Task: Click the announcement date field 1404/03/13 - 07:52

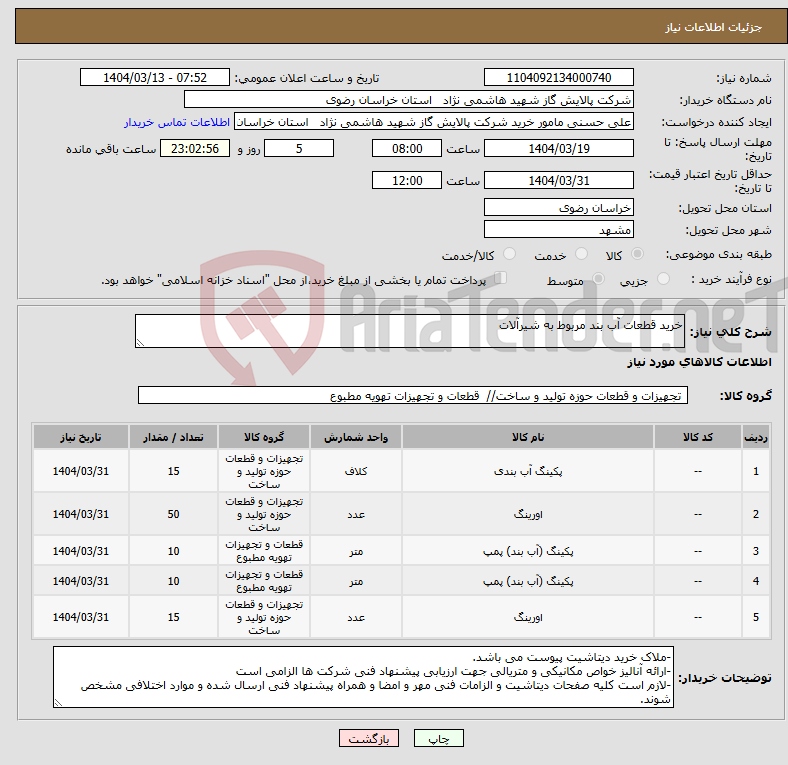Action: coord(155,78)
